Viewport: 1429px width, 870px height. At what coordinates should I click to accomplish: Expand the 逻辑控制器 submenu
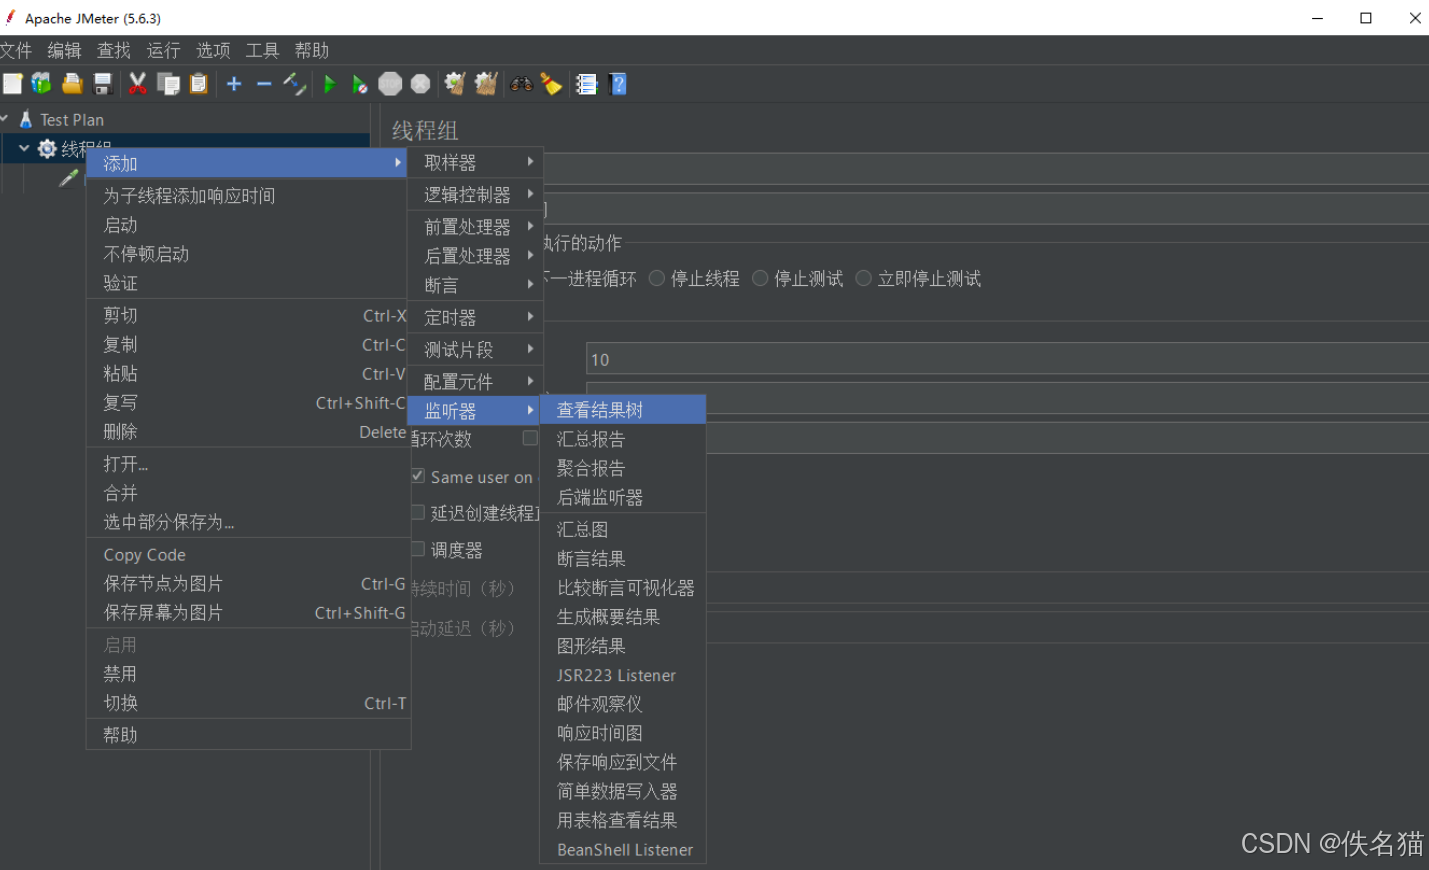coord(474,194)
